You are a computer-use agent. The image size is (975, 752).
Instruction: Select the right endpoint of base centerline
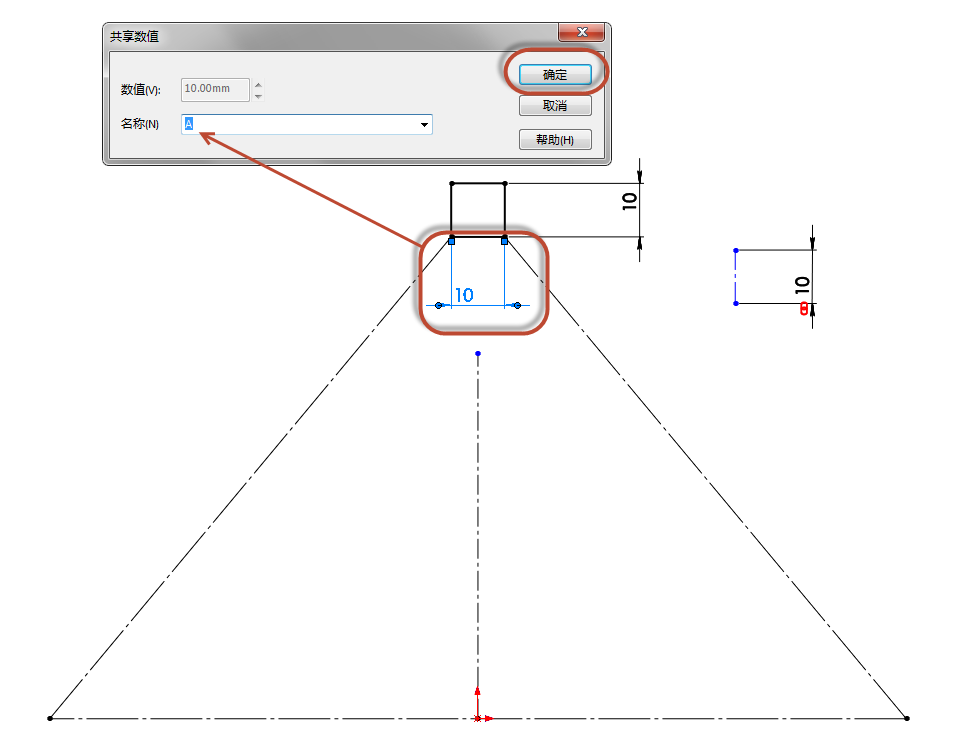(x=907, y=718)
